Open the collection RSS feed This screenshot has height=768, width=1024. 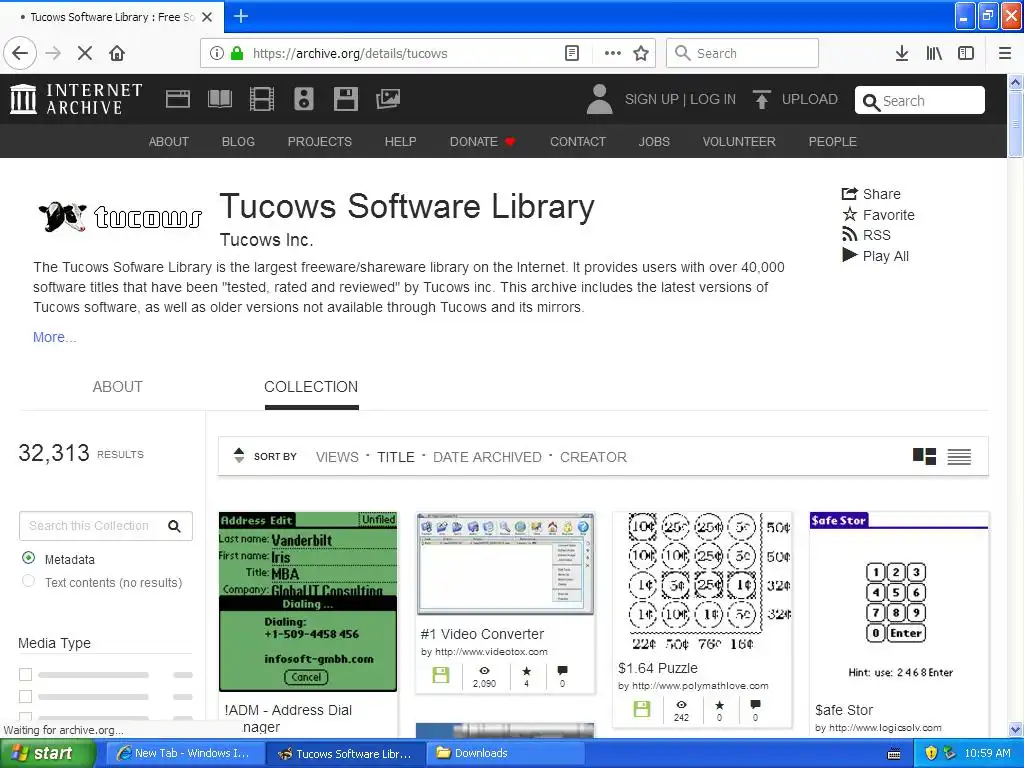[x=867, y=235]
